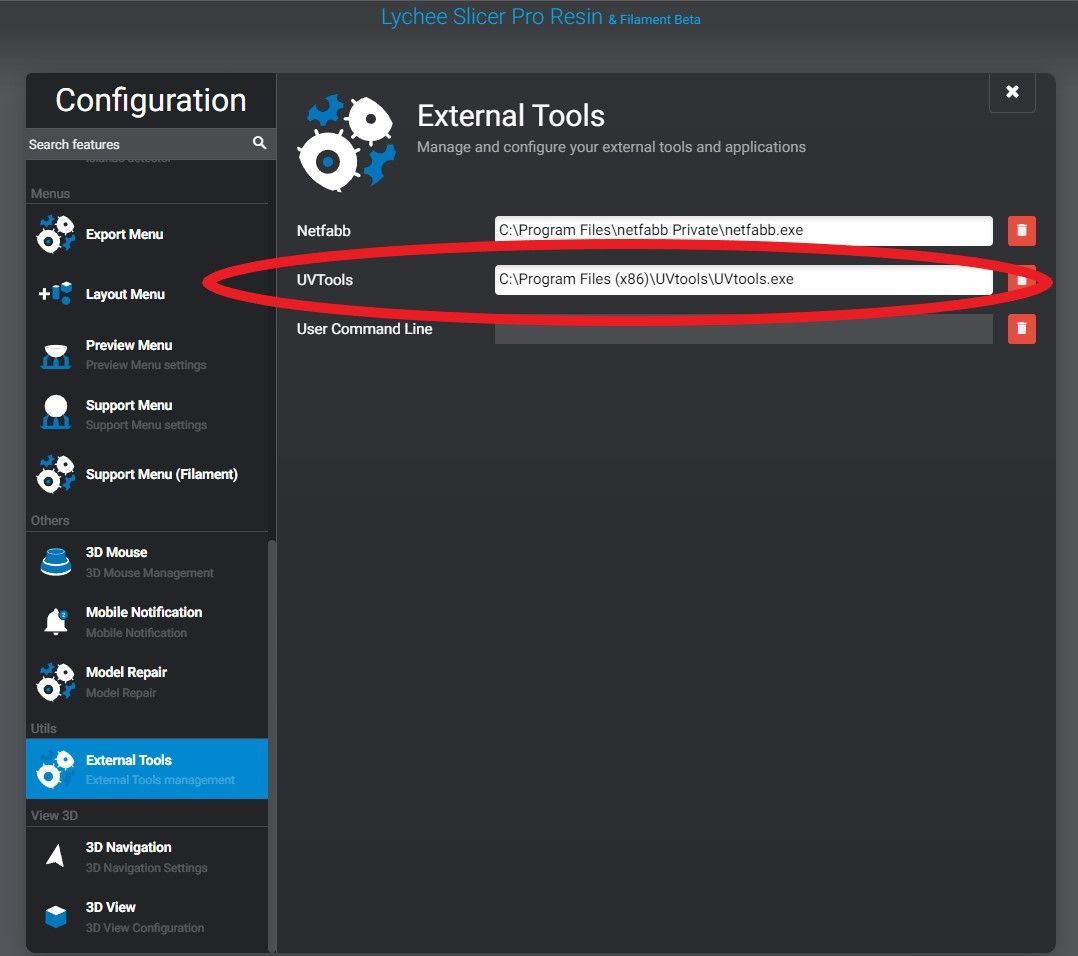
Task: Open the Support Menu (Filament) gears icon
Action: pyautogui.click(x=56, y=474)
